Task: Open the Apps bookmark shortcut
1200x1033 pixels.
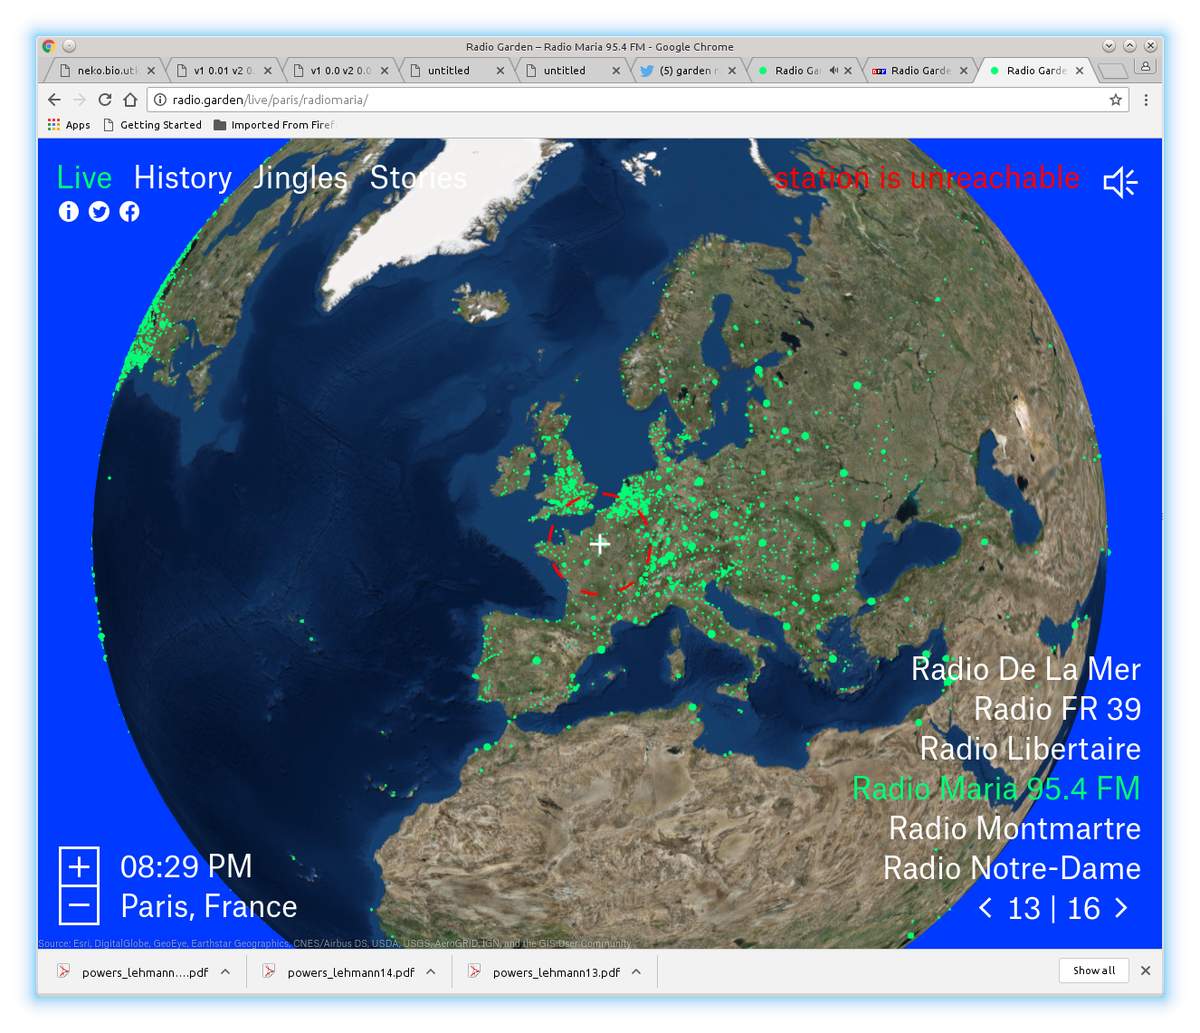Action: click(x=69, y=125)
